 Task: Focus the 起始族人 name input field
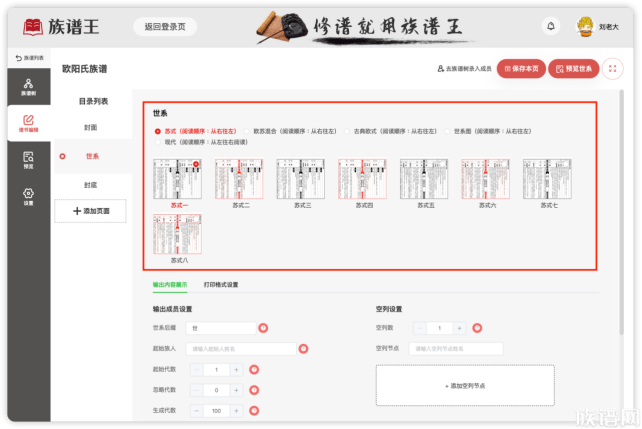click(x=241, y=349)
